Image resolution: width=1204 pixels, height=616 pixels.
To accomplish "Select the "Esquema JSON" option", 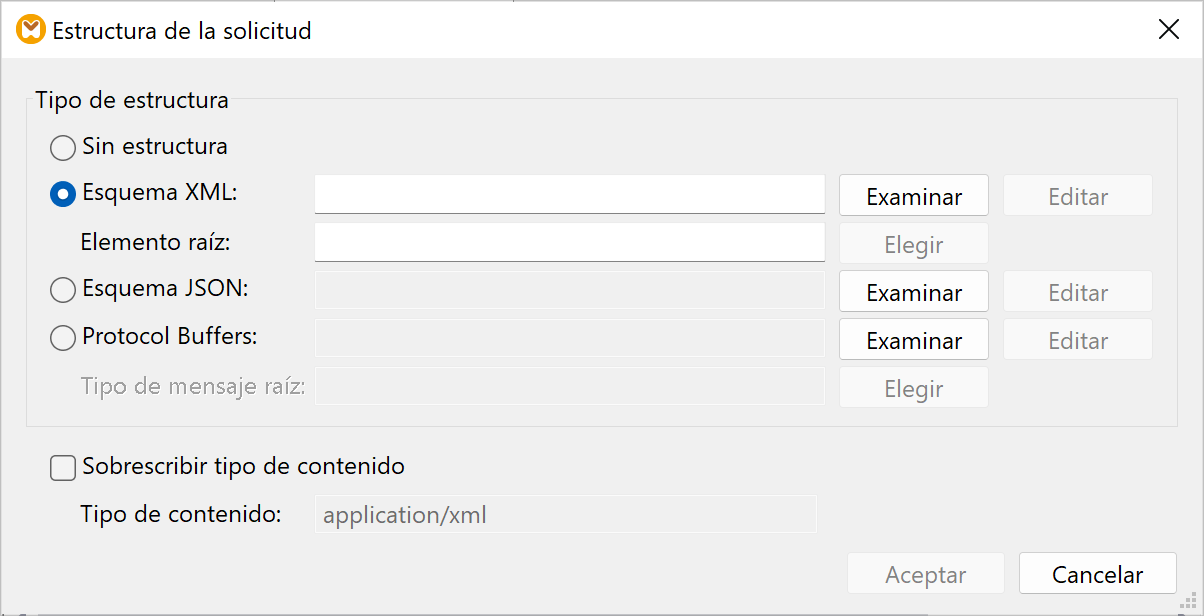I will pos(62,290).
